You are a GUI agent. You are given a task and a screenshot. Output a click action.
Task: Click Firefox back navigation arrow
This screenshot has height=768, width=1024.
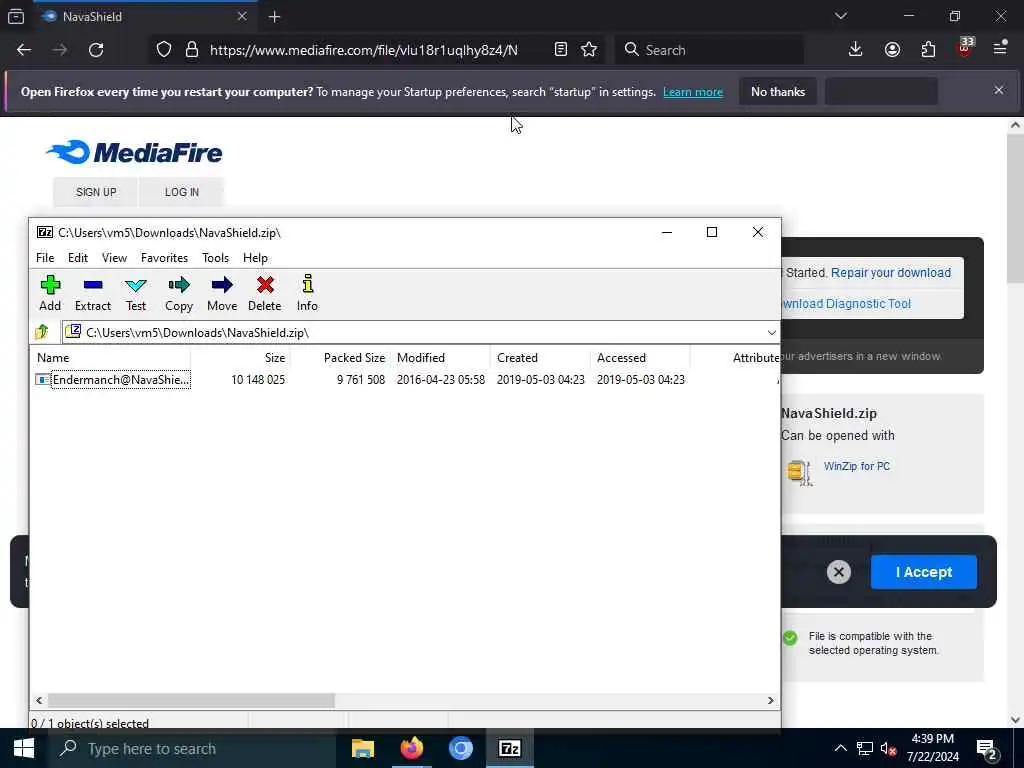point(24,50)
